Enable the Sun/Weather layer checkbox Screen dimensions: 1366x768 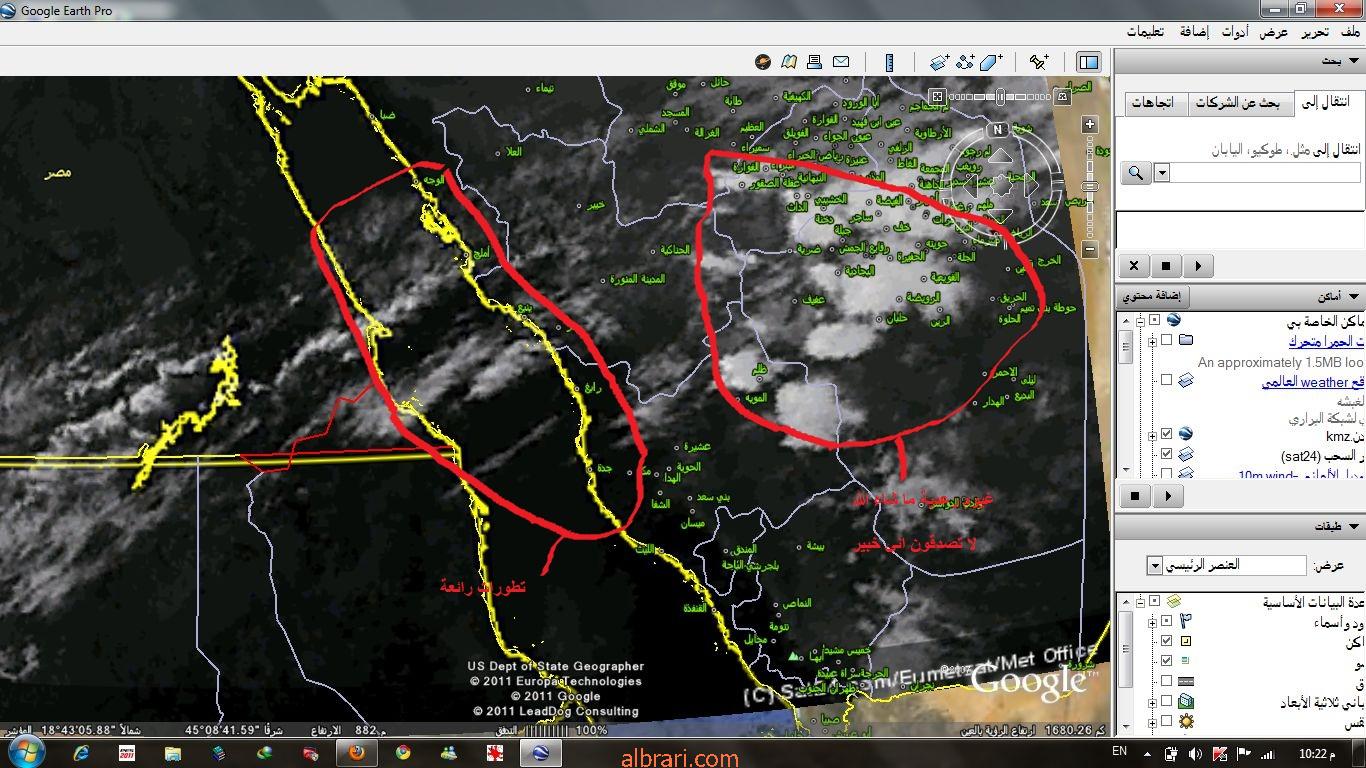1167,721
